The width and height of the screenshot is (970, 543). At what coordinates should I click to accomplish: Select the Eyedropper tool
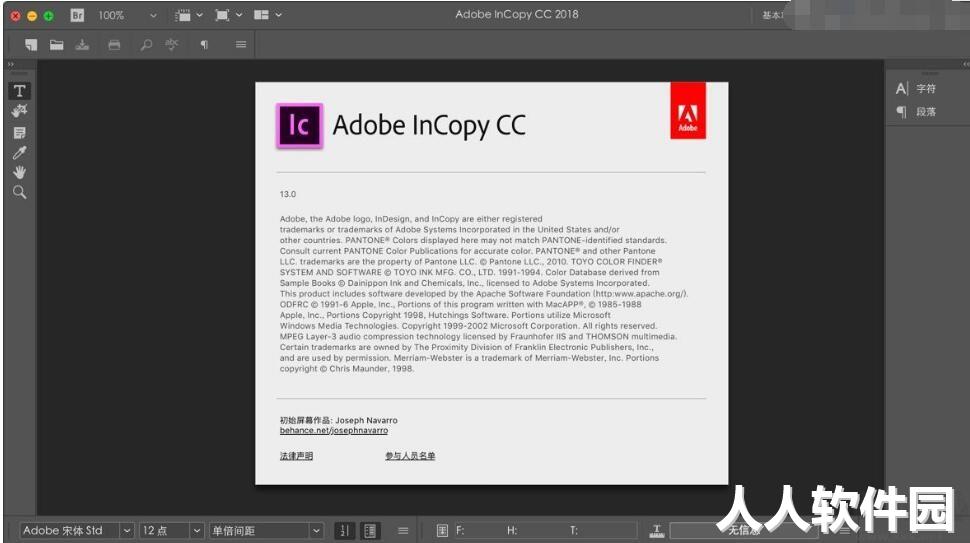tap(19, 153)
